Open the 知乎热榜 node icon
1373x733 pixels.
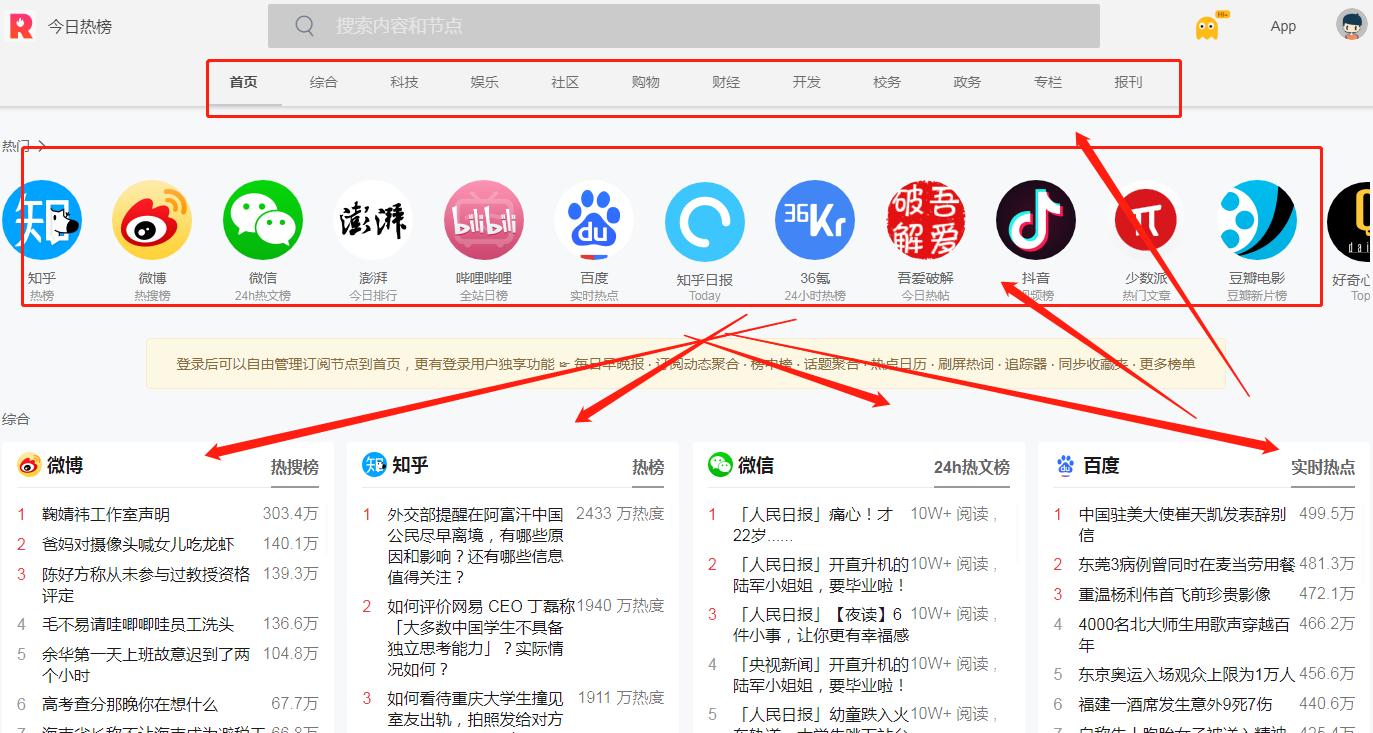coord(44,220)
